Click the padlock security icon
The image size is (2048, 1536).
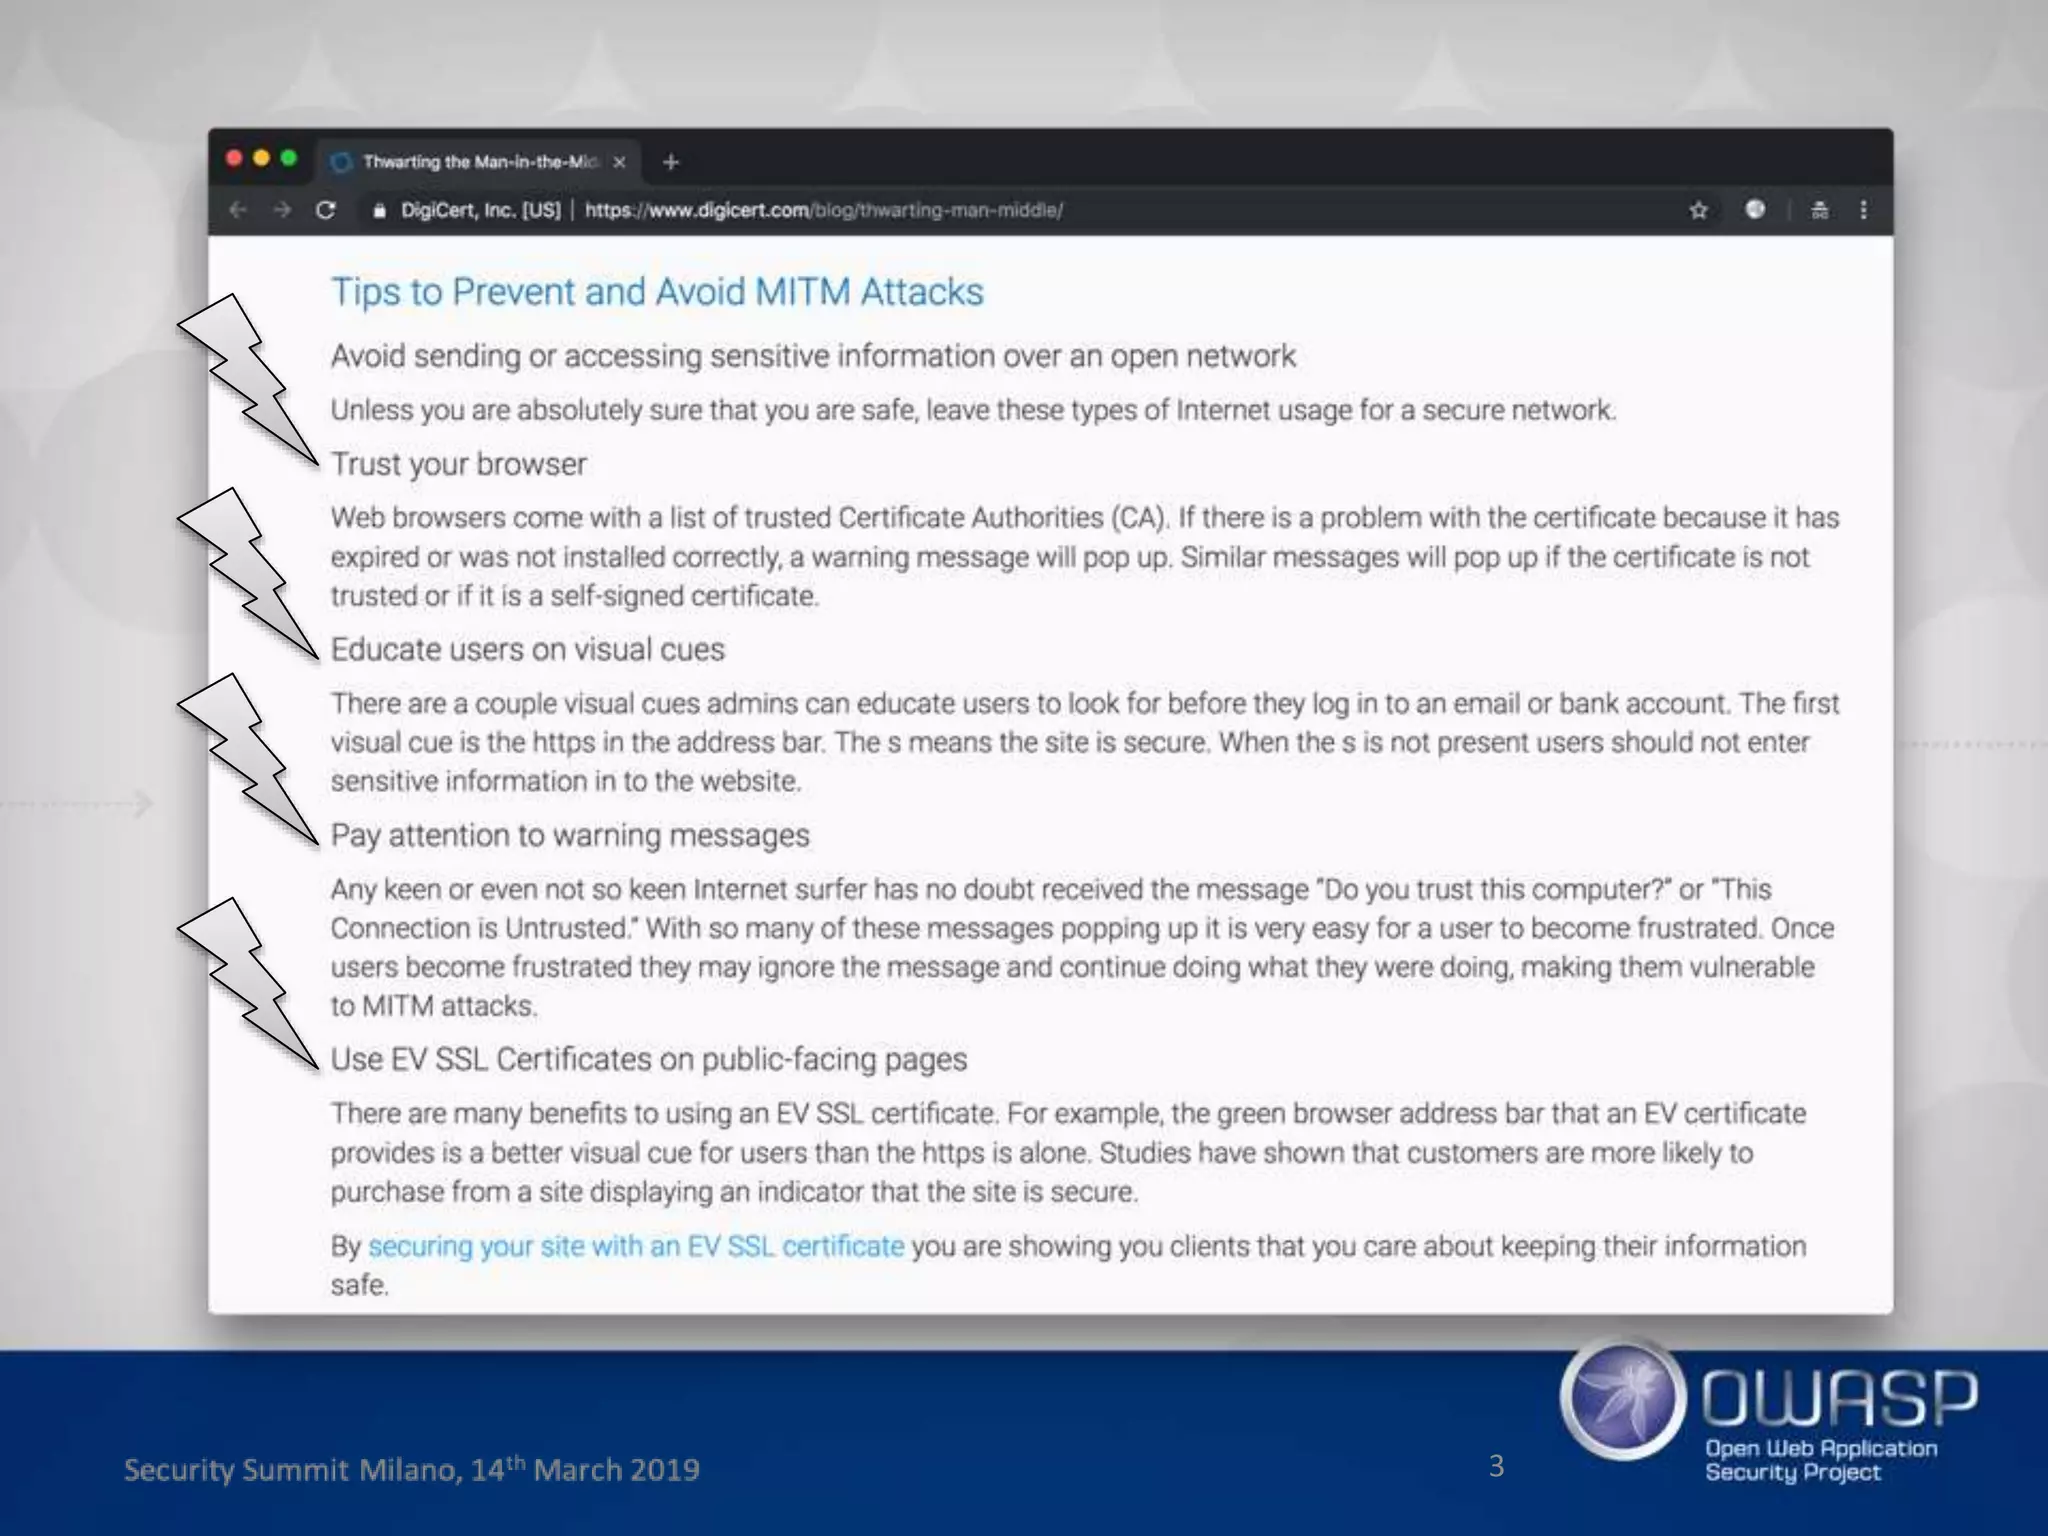pyautogui.click(x=379, y=210)
